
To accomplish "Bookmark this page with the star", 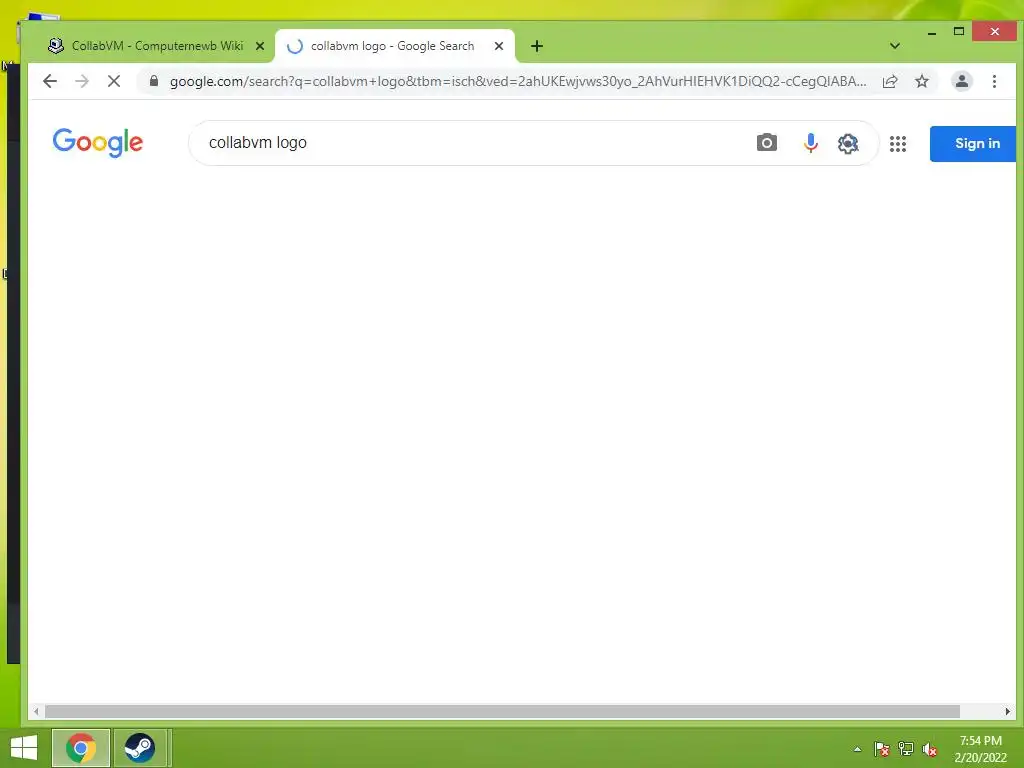I will coord(921,81).
